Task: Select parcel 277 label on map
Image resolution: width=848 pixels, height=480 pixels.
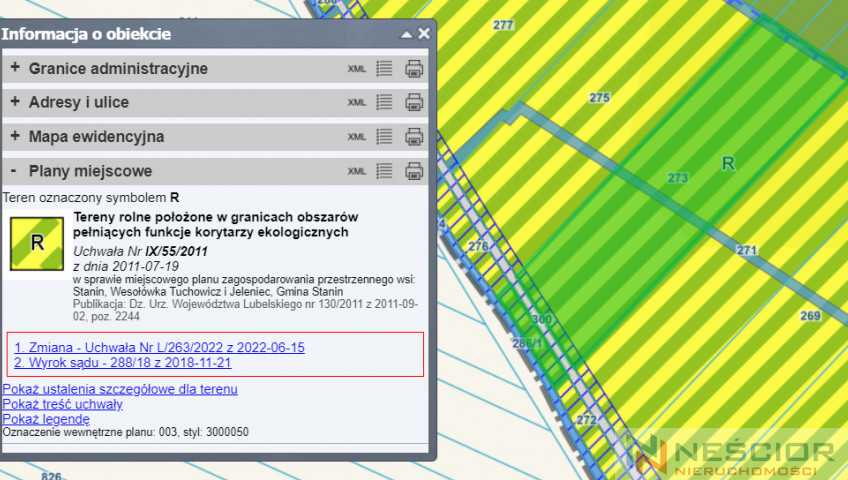Action: [503, 25]
